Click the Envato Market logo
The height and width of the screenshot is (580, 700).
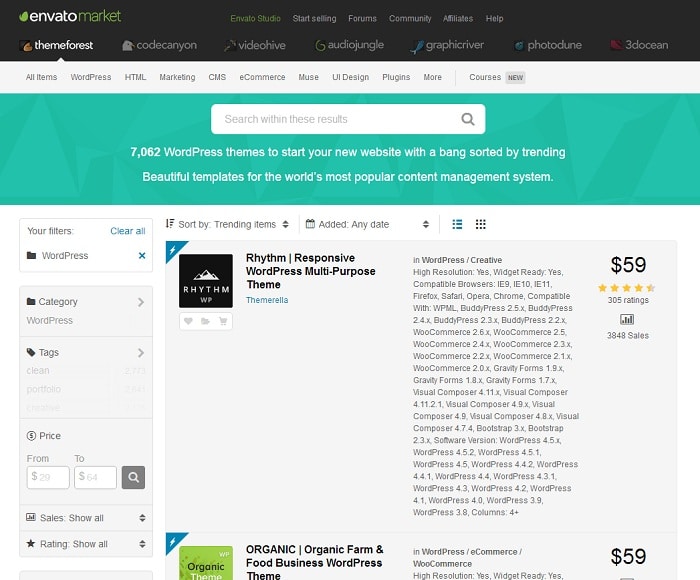(x=70, y=17)
